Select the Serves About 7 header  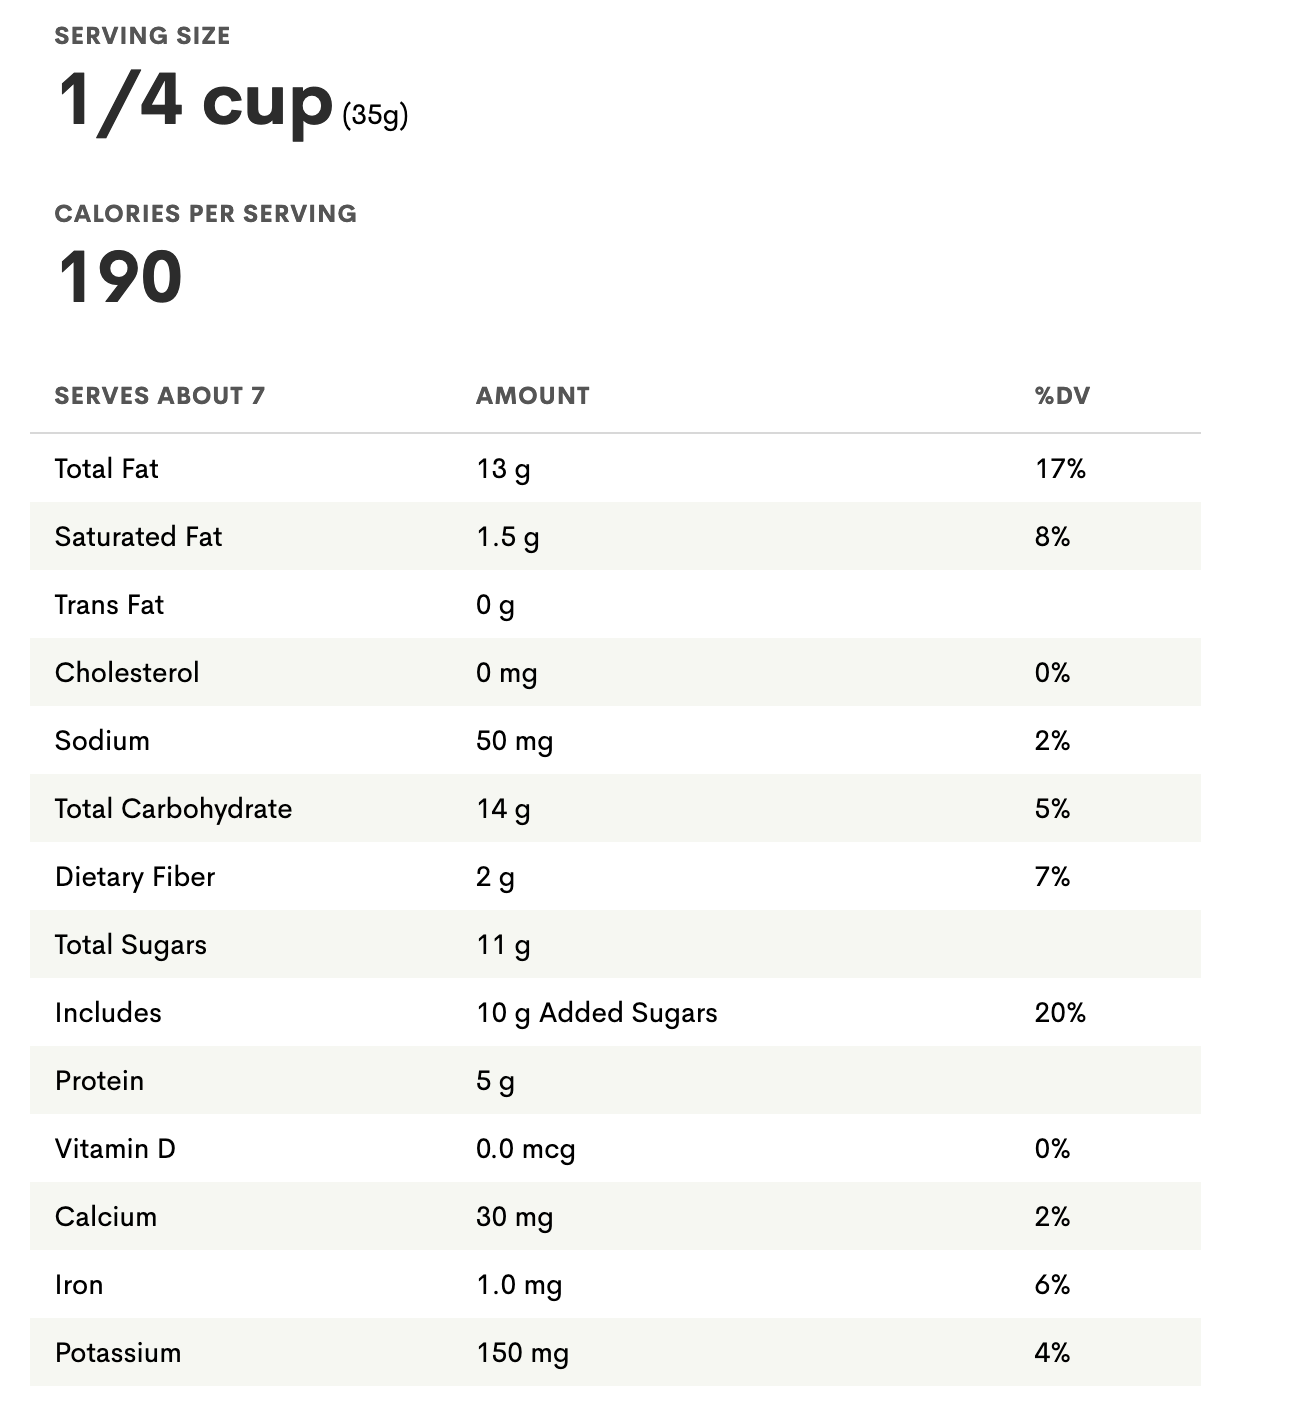pos(160,396)
